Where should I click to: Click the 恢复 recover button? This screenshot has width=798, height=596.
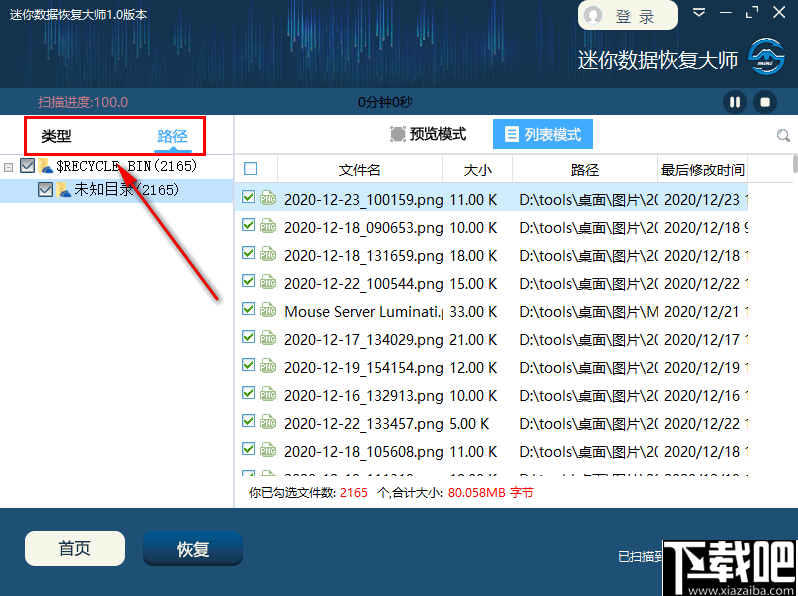click(193, 549)
